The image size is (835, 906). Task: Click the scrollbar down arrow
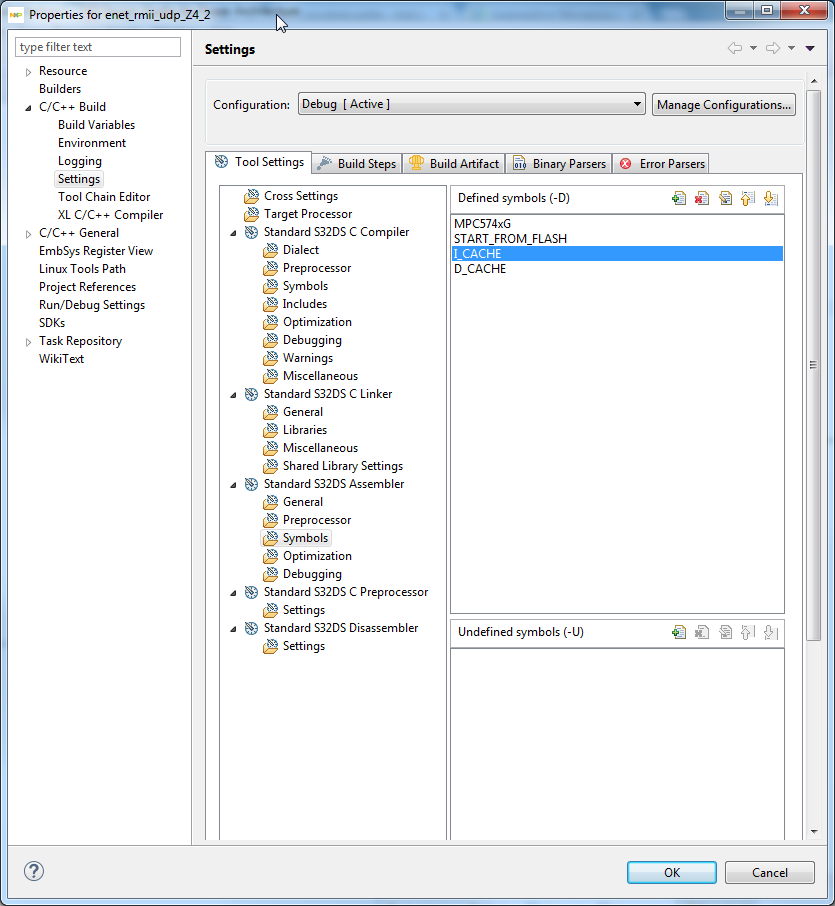click(x=814, y=831)
